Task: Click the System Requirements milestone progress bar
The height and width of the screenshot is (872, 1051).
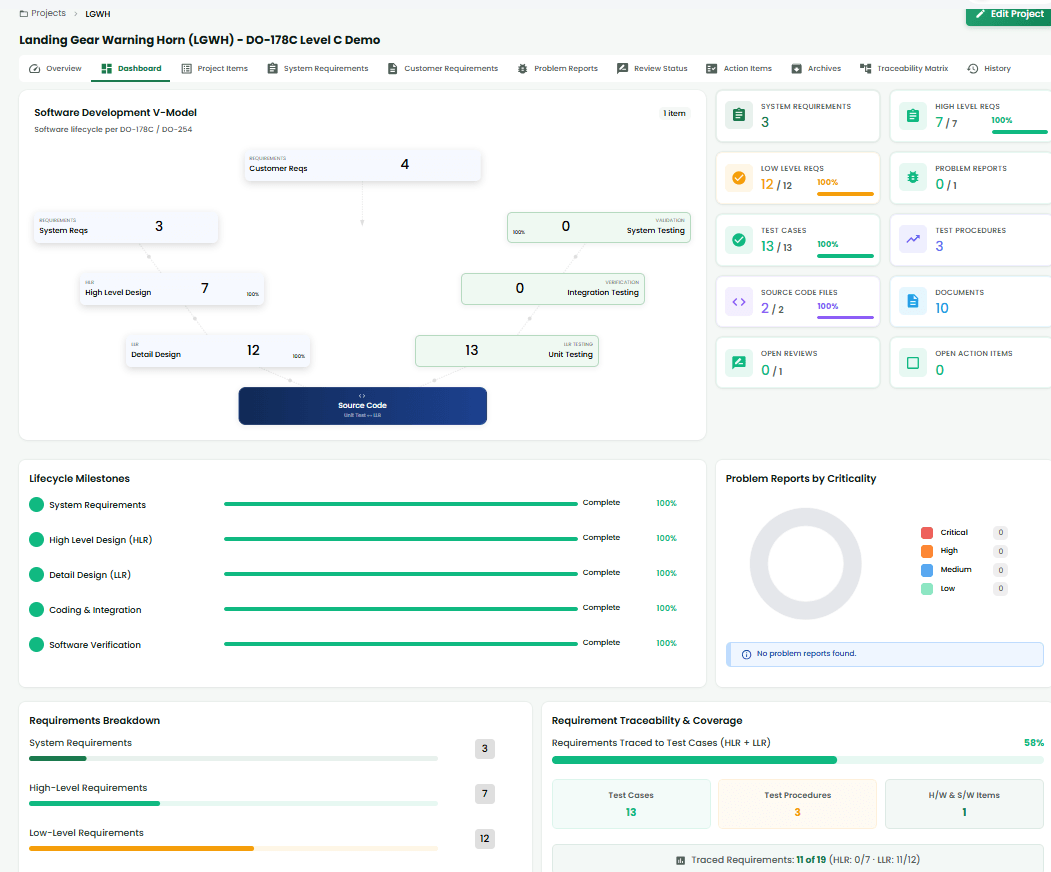Action: (x=401, y=503)
